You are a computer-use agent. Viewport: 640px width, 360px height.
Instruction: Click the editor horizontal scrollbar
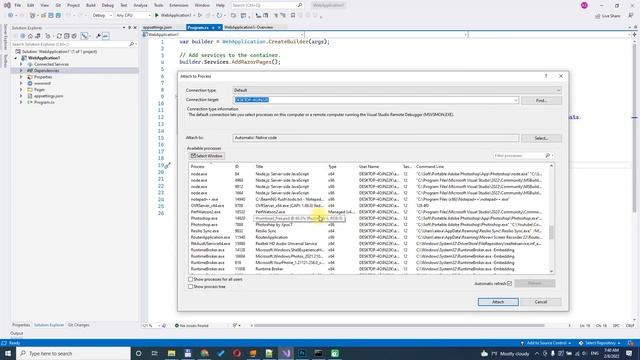(399, 325)
